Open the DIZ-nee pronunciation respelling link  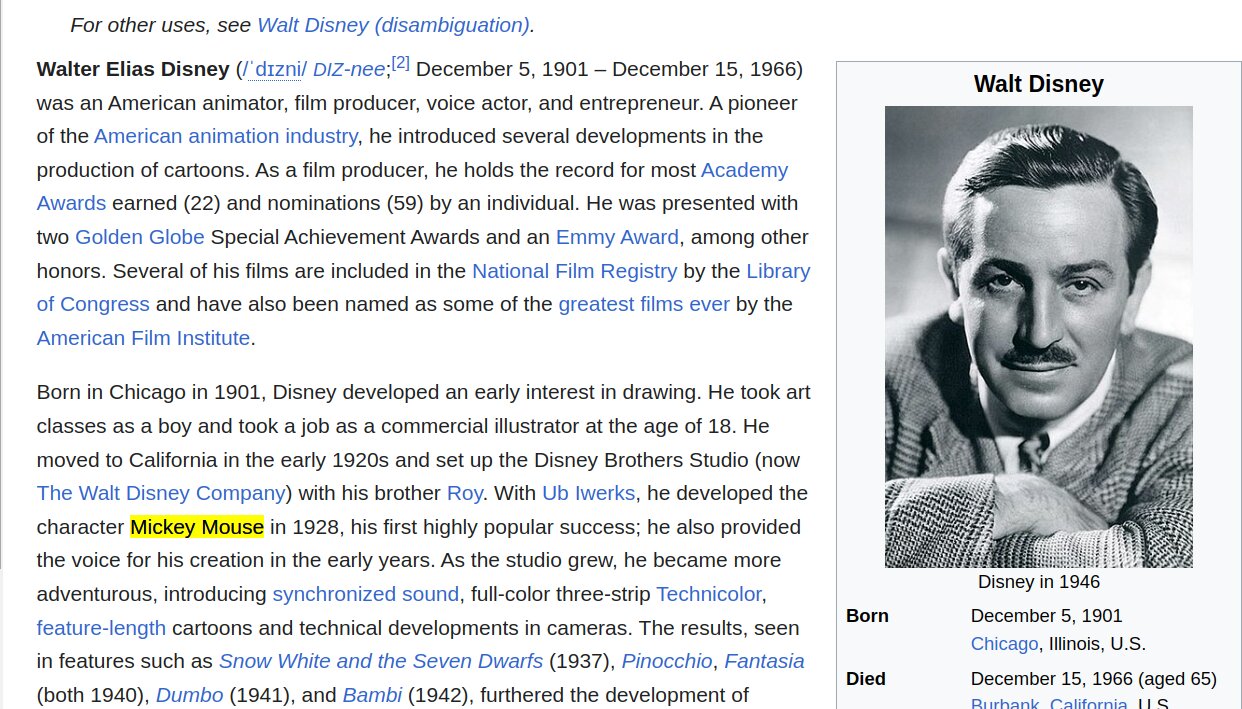point(348,69)
